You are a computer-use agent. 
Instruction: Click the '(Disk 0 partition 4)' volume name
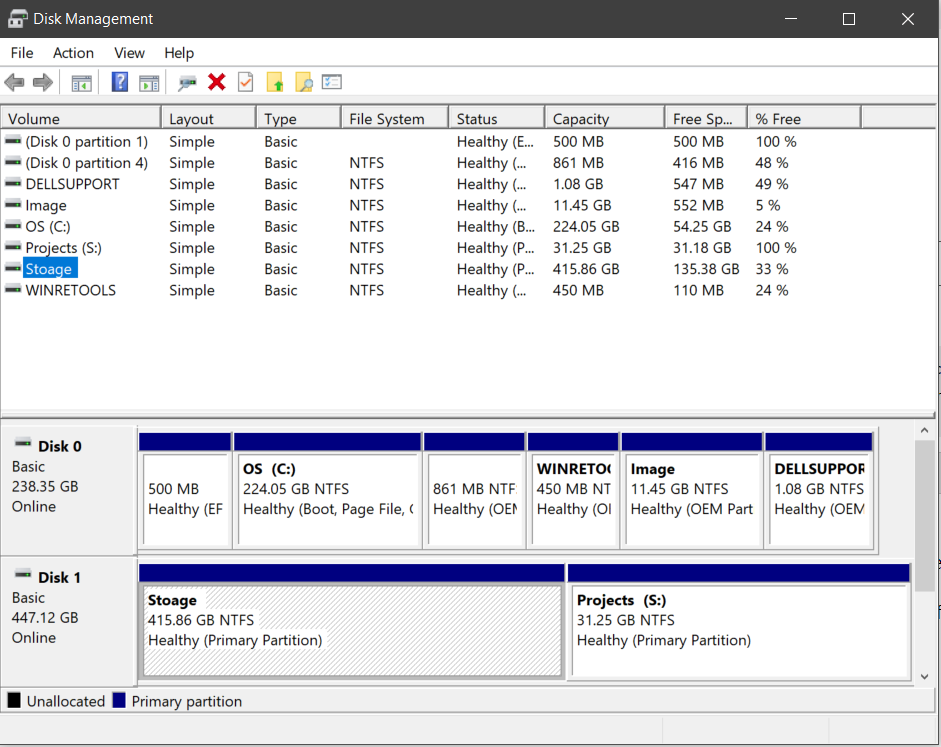[86, 163]
